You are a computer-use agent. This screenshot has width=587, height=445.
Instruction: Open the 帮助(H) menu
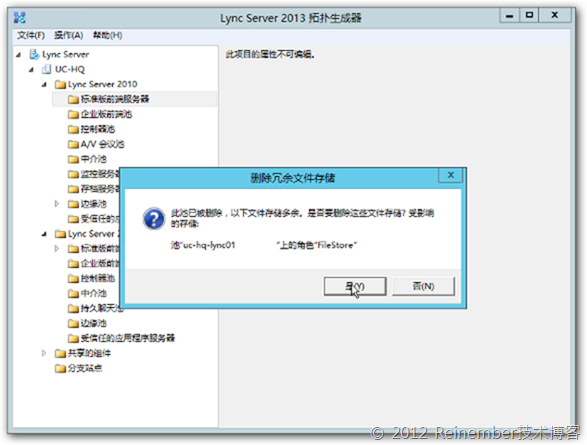click(107, 35)
